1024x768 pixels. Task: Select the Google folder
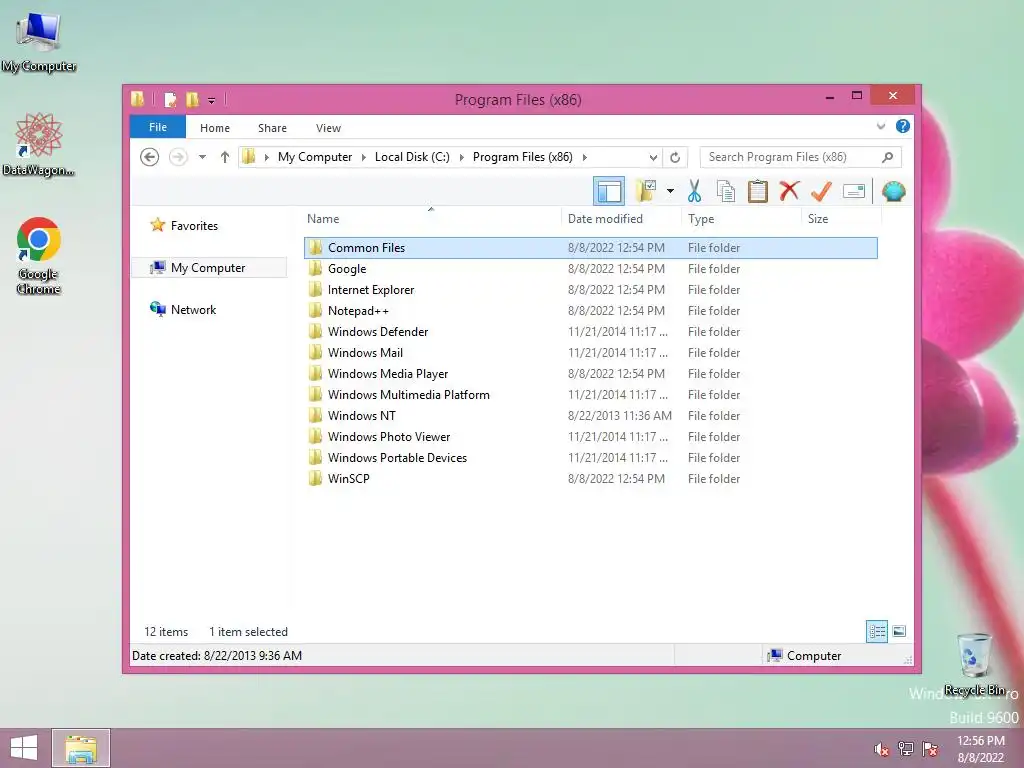(x=591, y=268)
